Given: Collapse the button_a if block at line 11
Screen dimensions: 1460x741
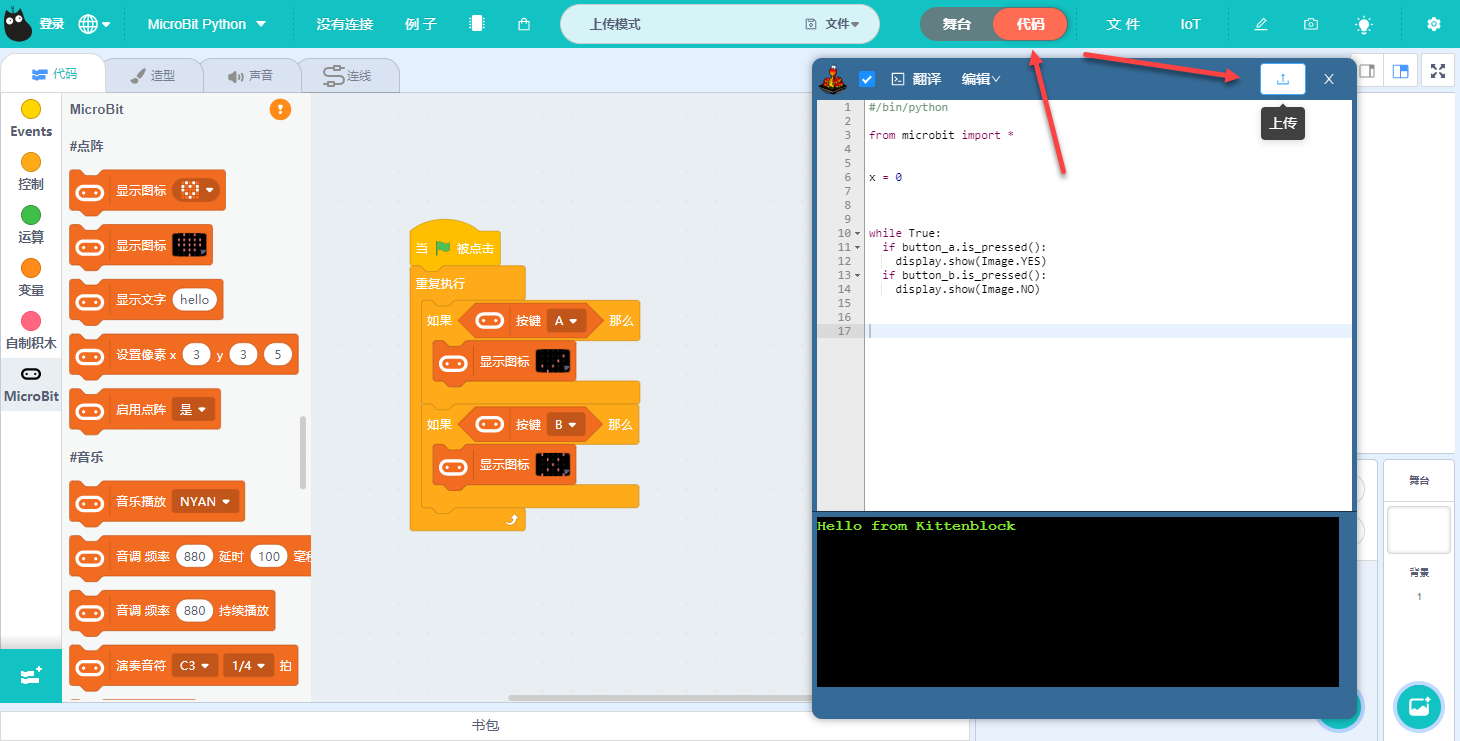Looking at the screenshot, I should tap(857, 247).
